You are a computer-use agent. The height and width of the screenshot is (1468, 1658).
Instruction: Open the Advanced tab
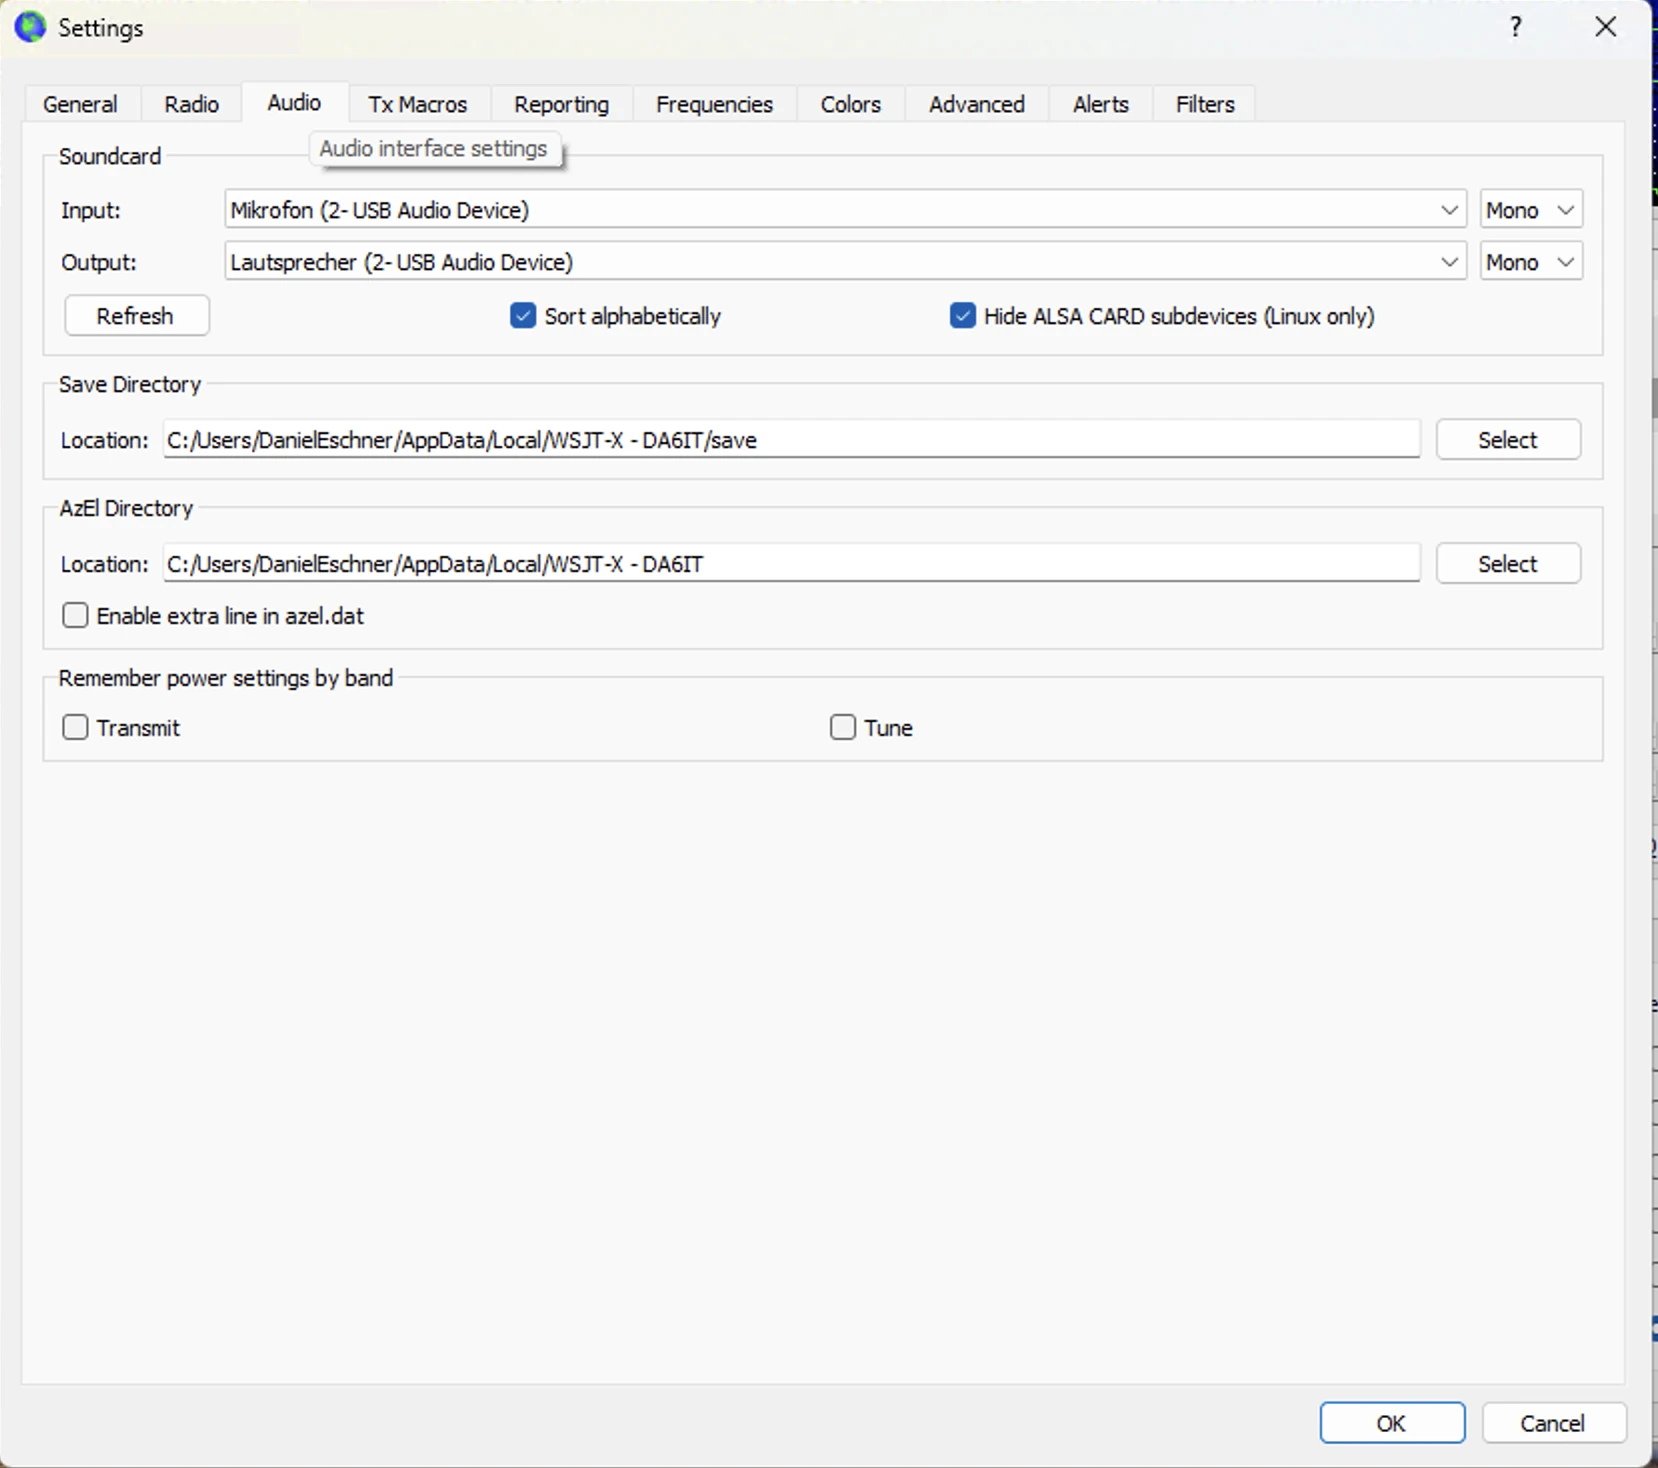tap(976, 104)
